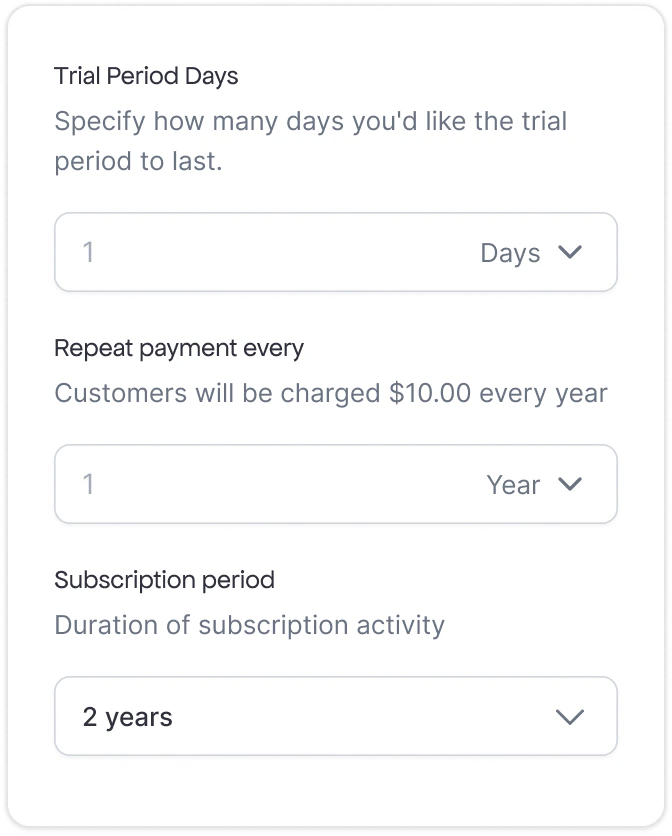Expand the subscription period dropdown showing 2 years
672x836 pixels.
point(336,716)
